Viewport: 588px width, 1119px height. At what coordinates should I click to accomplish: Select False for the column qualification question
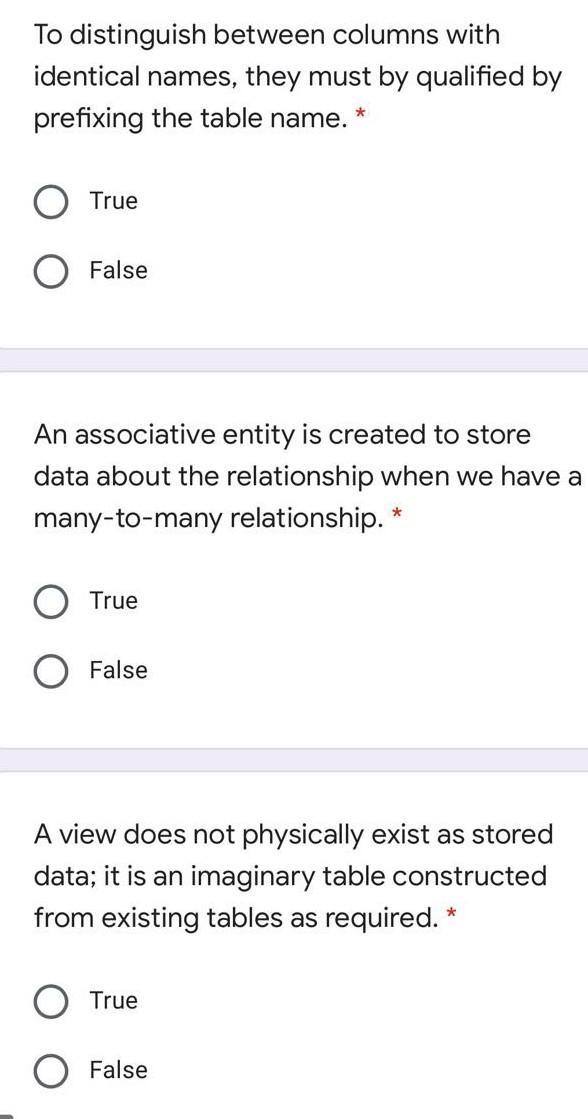coord(51,270)
